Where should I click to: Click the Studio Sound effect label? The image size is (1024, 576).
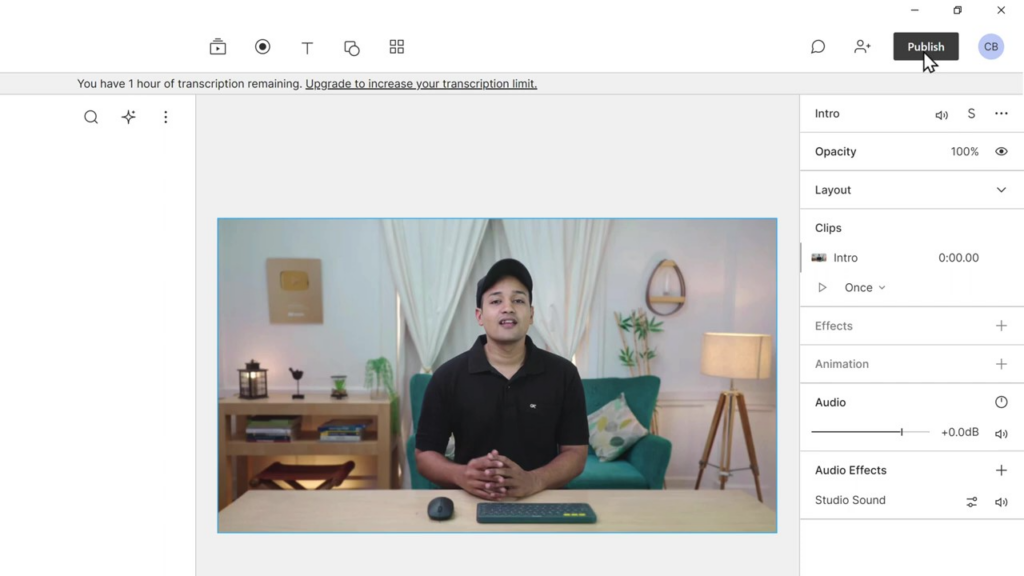click(x=850, y=500)
